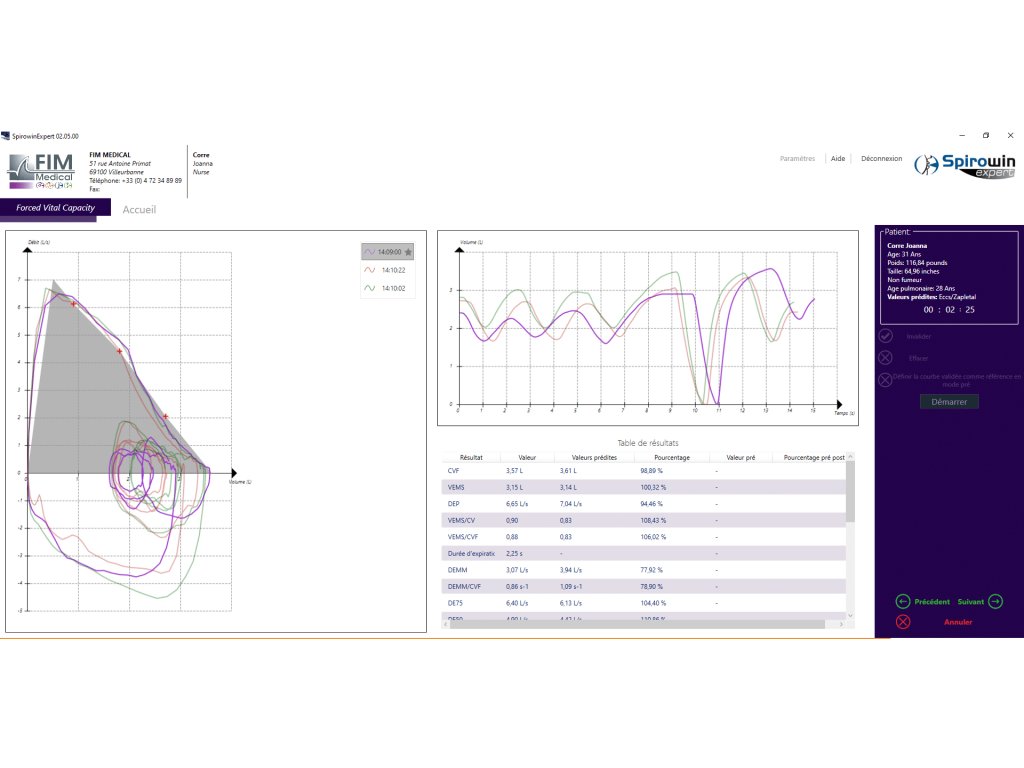Image resolution: width=1024 pixels, height=768 pixels.
Task: Click the Démarrer button
Action: pos(949,402)
